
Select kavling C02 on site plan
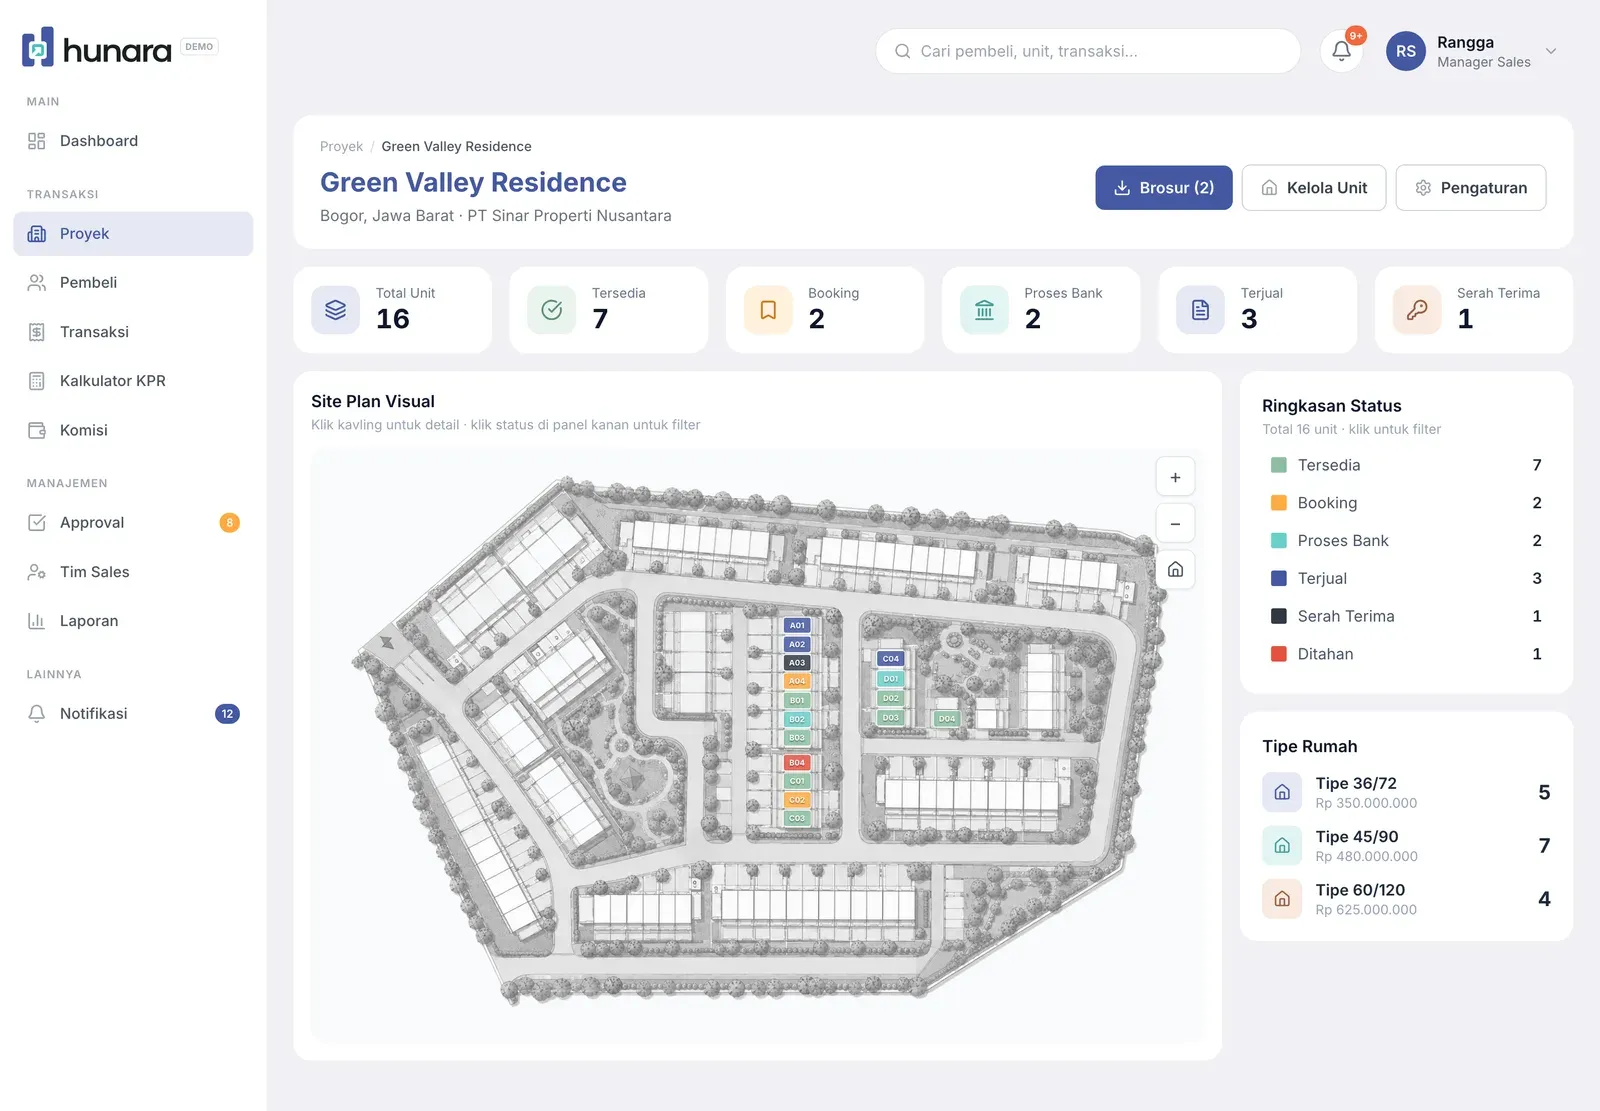(x=797, y=800)
